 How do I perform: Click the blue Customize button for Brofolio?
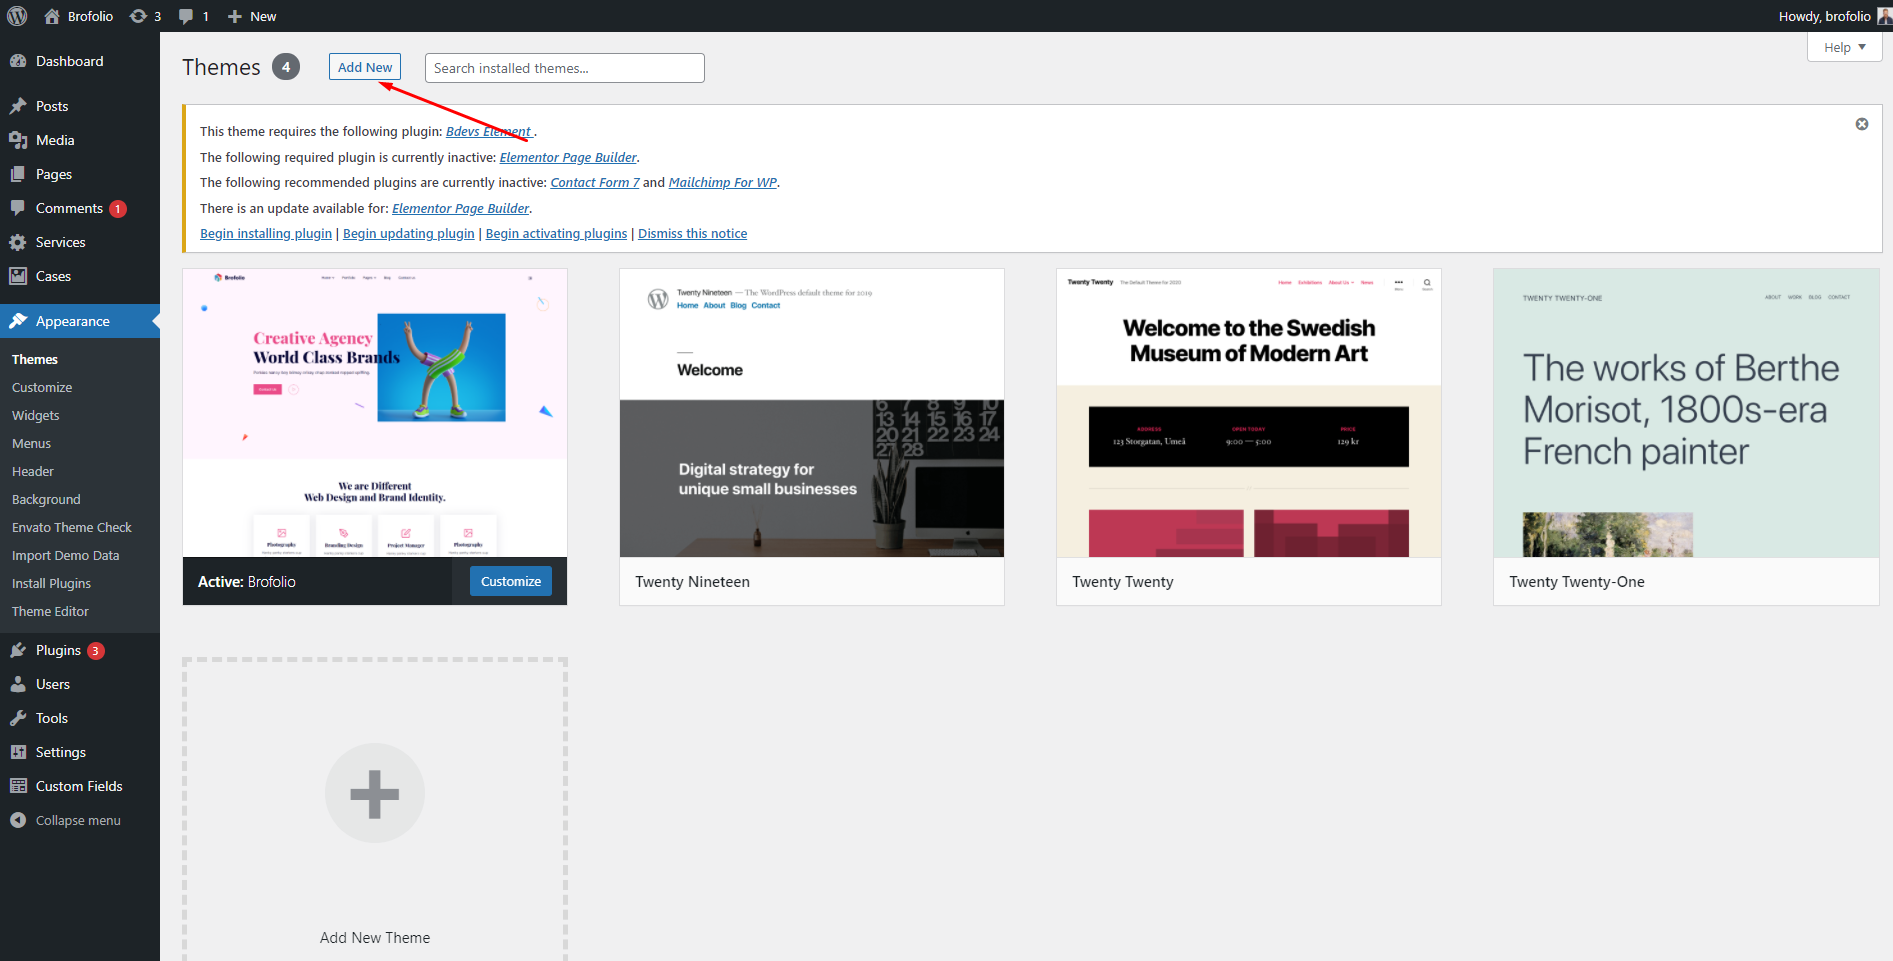click(511, 581)
